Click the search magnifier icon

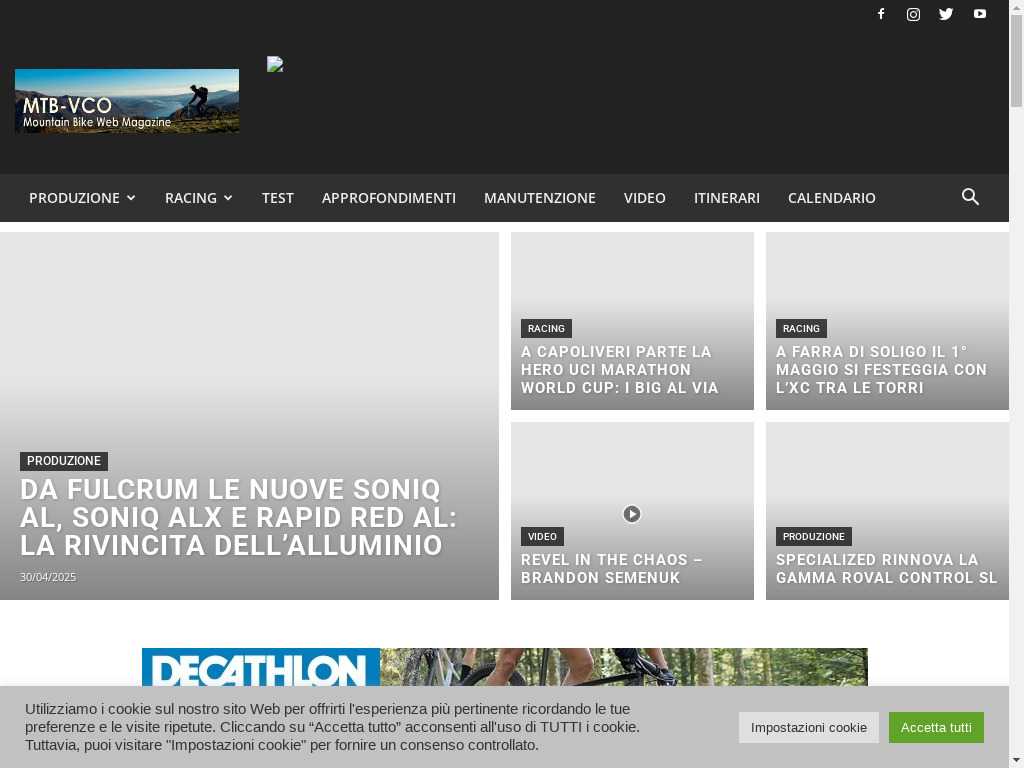click(x=970, y=197)
